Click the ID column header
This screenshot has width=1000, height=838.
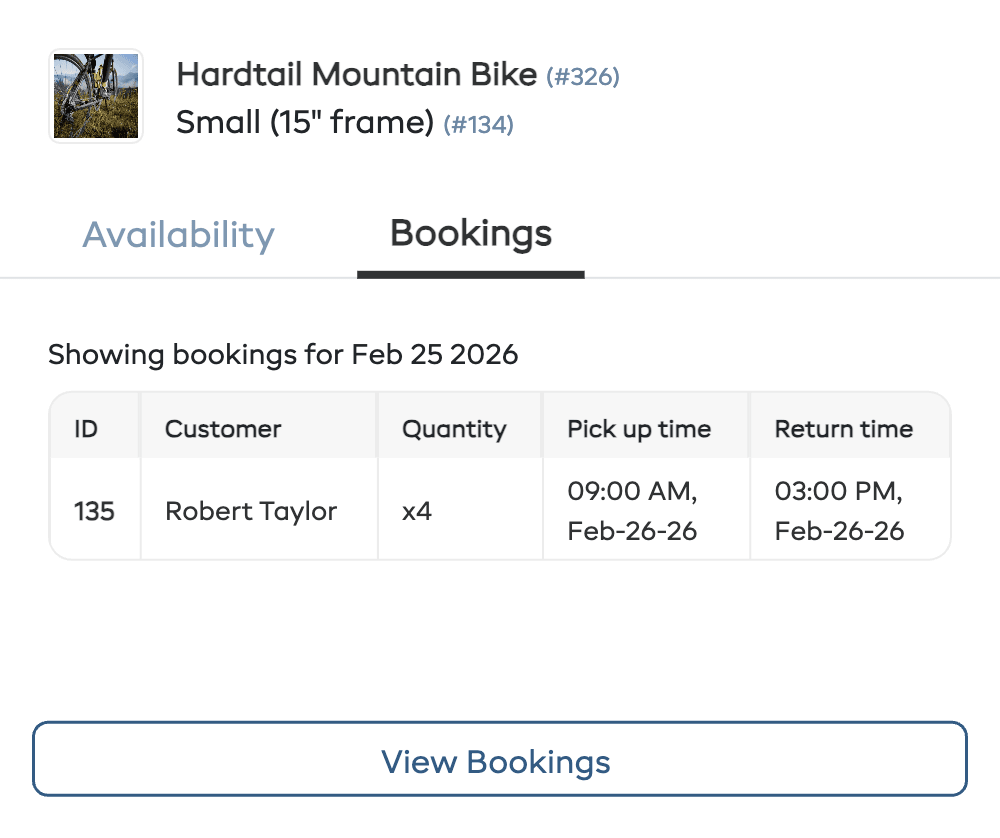click(x=87, y=428)
